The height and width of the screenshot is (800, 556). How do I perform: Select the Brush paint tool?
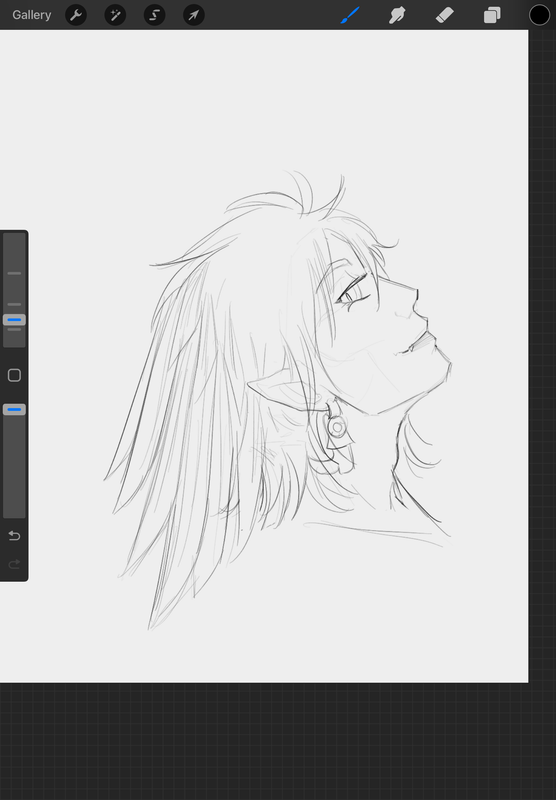350,15
